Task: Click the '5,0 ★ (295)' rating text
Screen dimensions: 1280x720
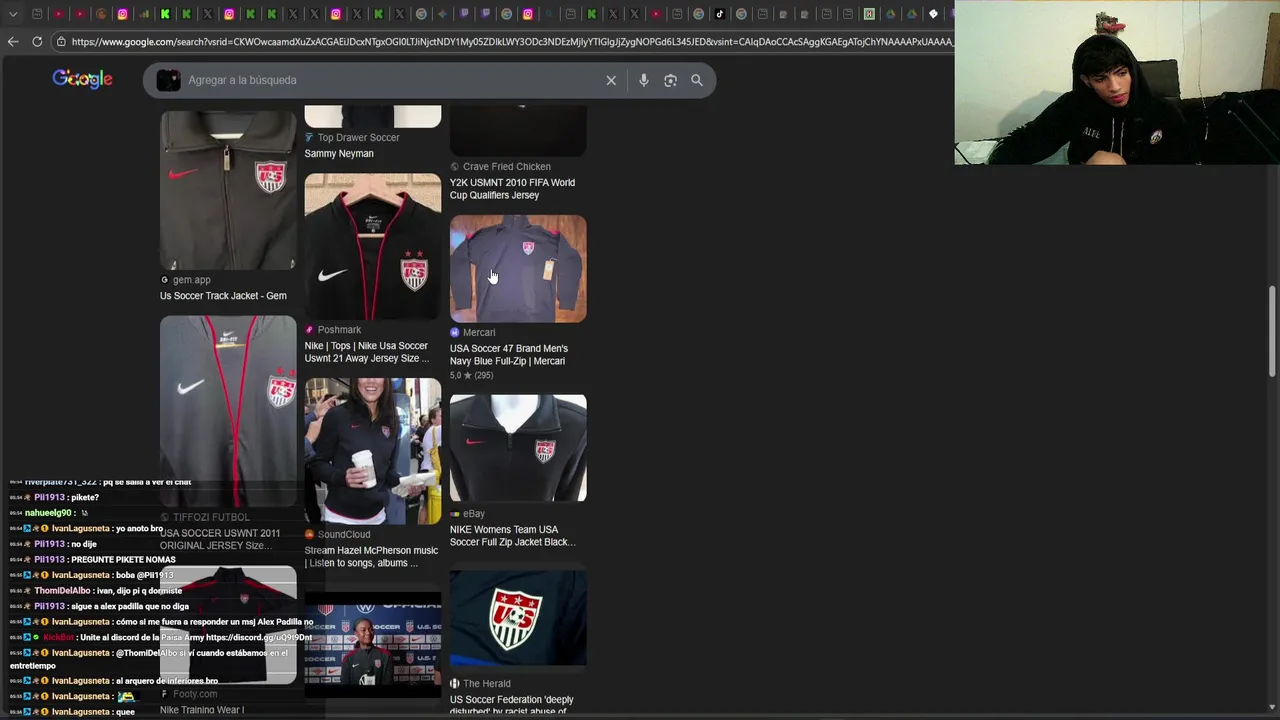Action: tap(471, 376)
